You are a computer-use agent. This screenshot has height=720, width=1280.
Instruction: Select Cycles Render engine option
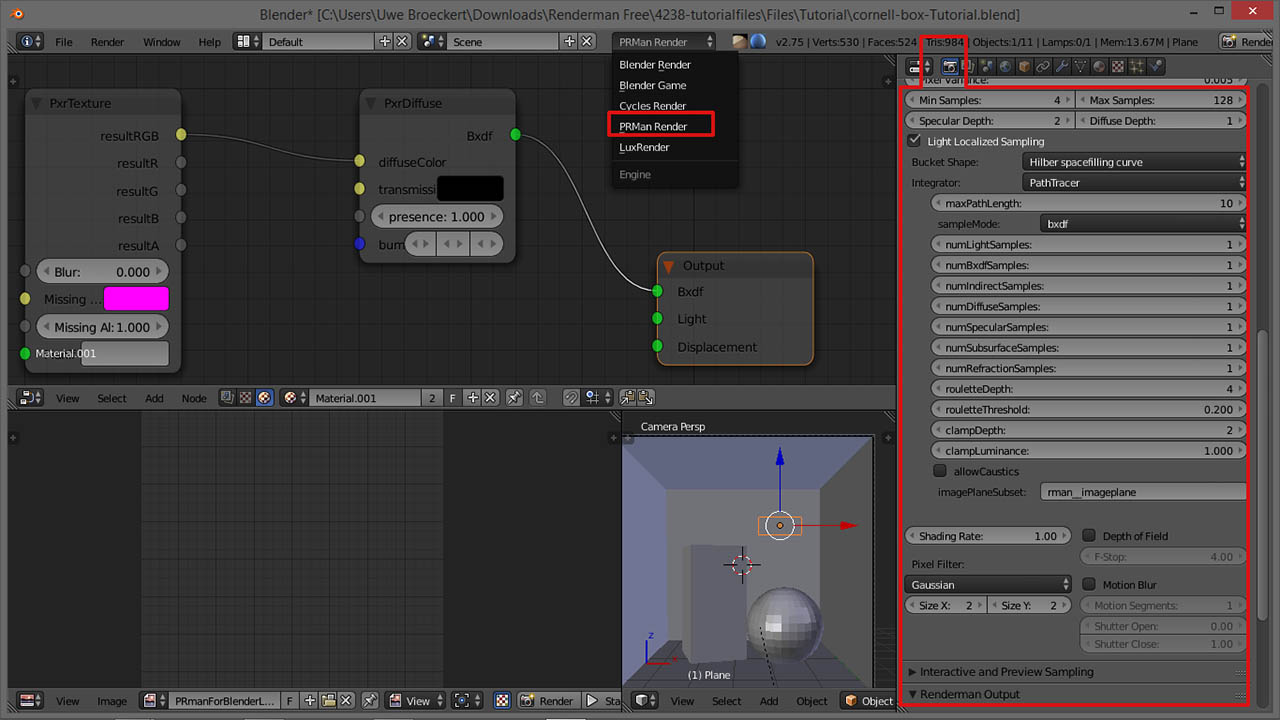pyautogui.click(x=652, y=106)
